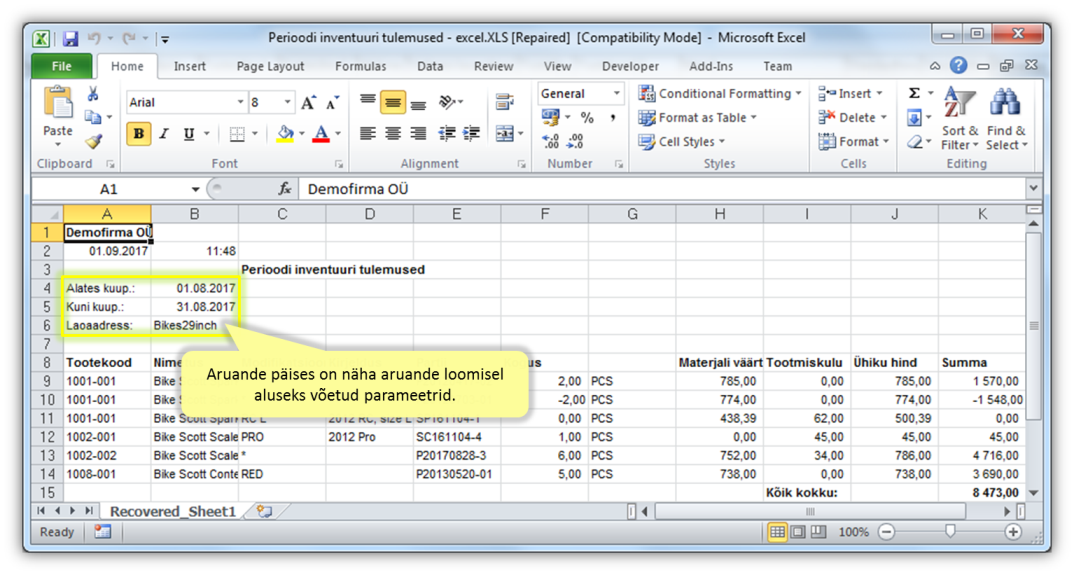1074x575 pixels.
Task: Decrease font size with Shrink Font icon
Action: (333, 103)
